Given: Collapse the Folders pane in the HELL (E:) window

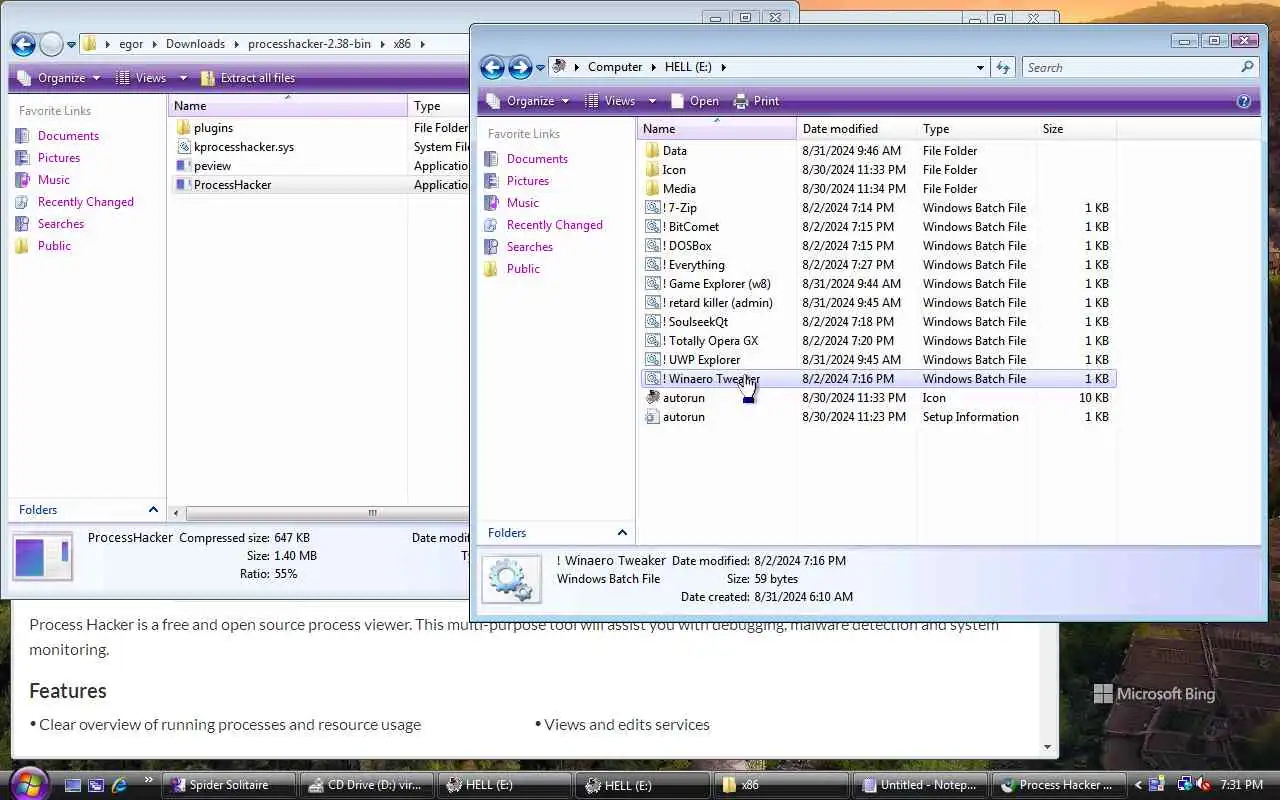Looking at the screenshot, I should click(622, 533).
